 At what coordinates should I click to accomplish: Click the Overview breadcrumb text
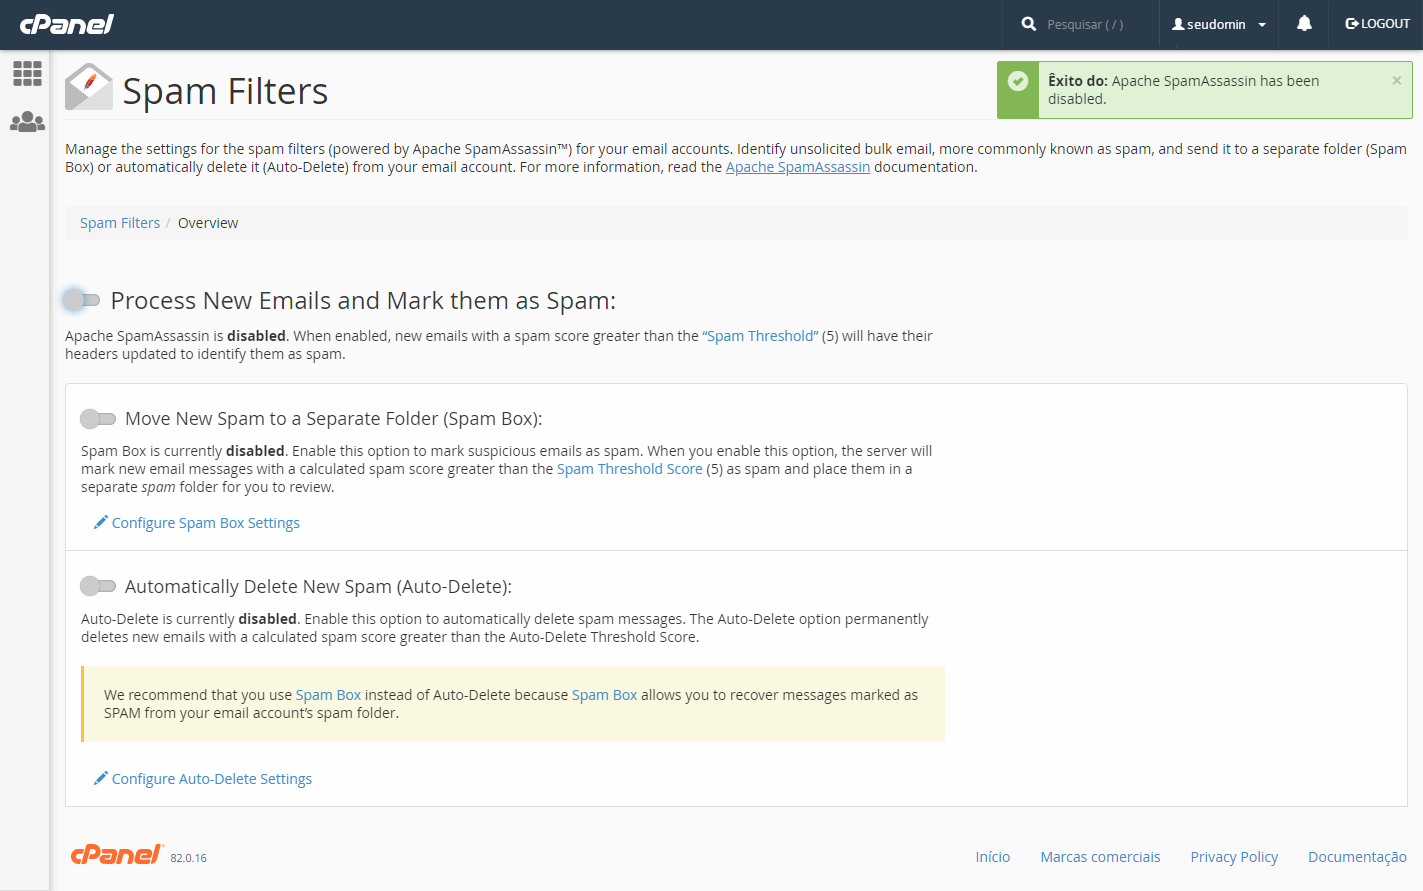(x=208, y=223)
